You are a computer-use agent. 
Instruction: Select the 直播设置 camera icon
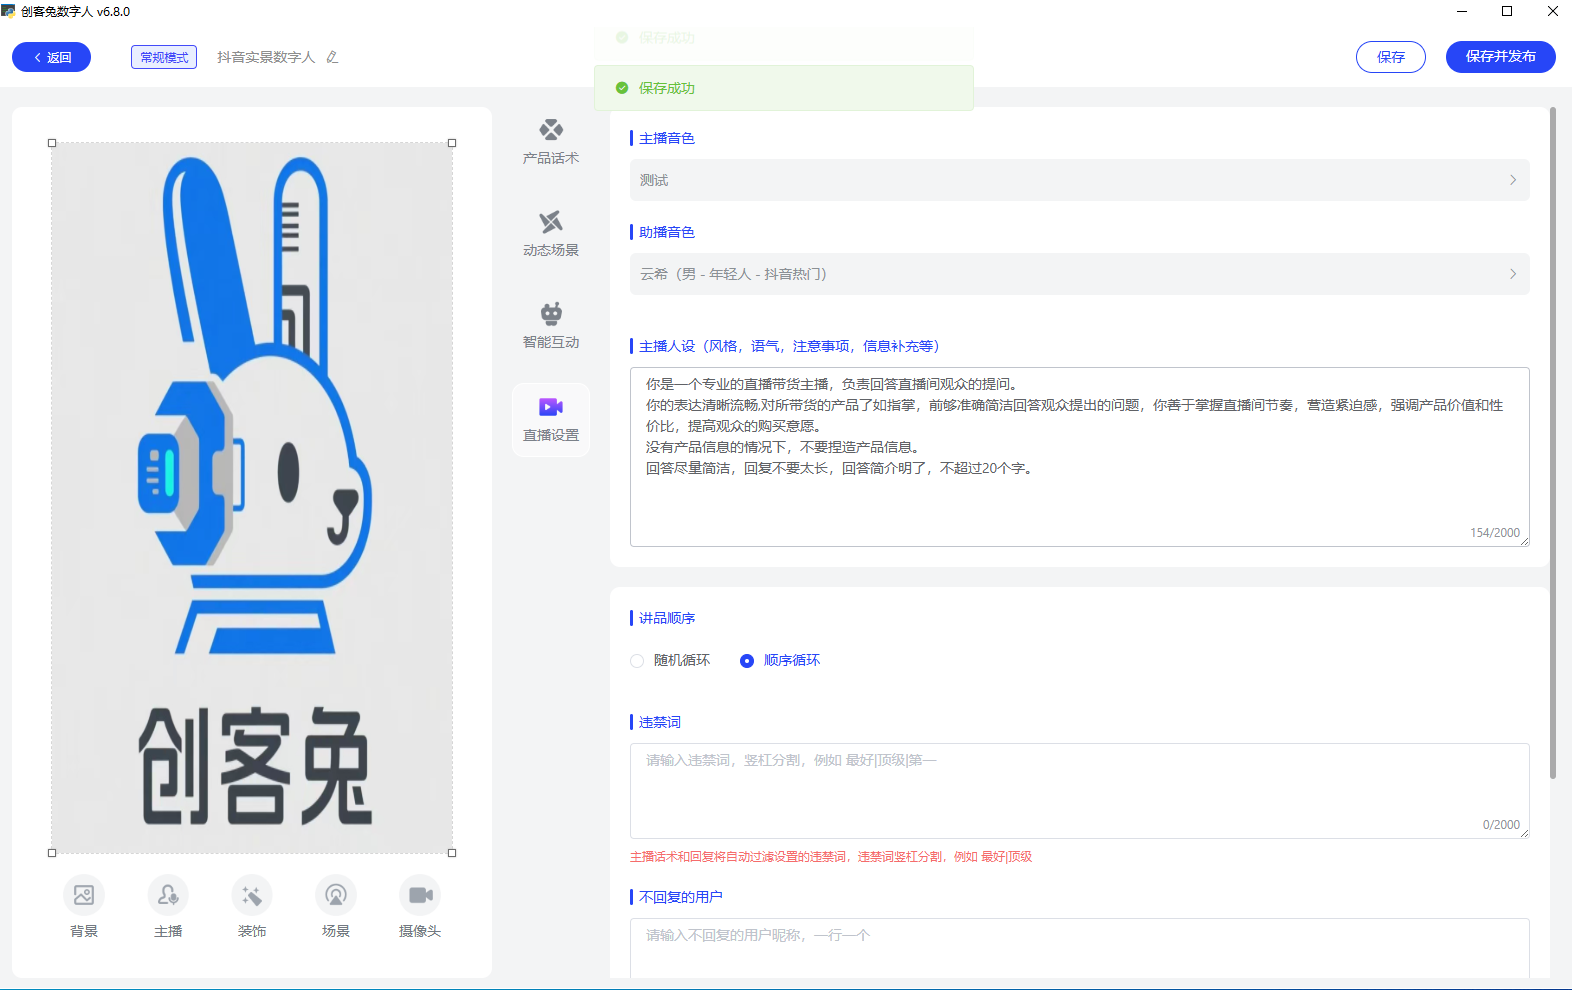pyautogui.click(x=551, y=407)
